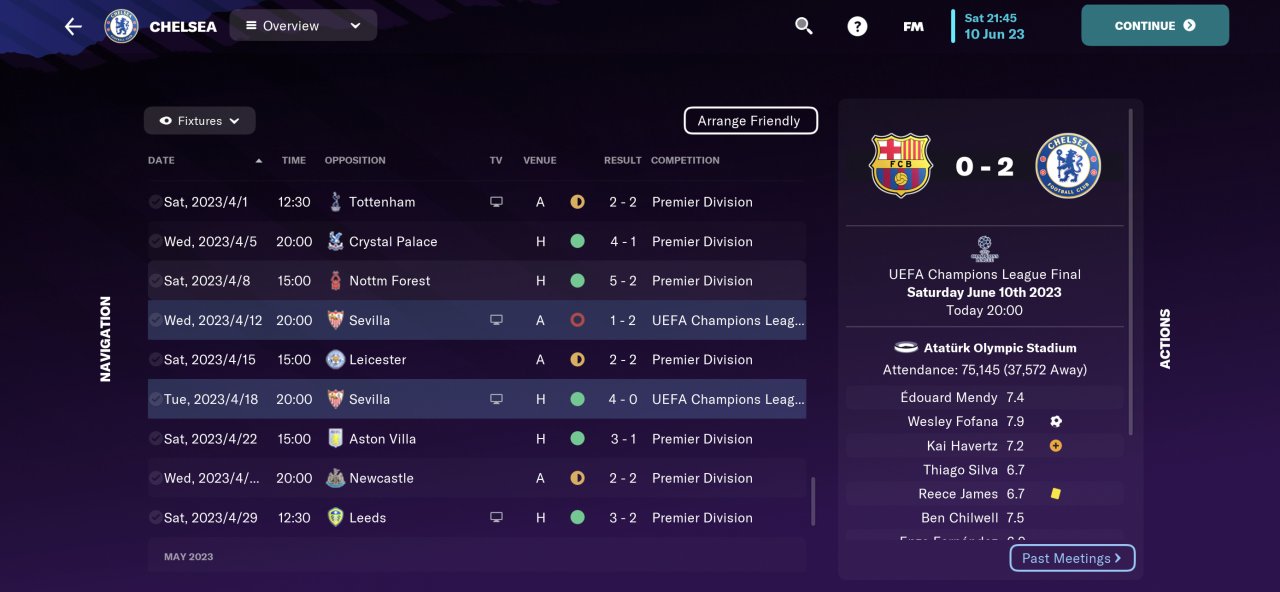The width and height of the screenshot is (1280, 592).
Task: Click the Arrange Friendly button
Action: (750, 121)
